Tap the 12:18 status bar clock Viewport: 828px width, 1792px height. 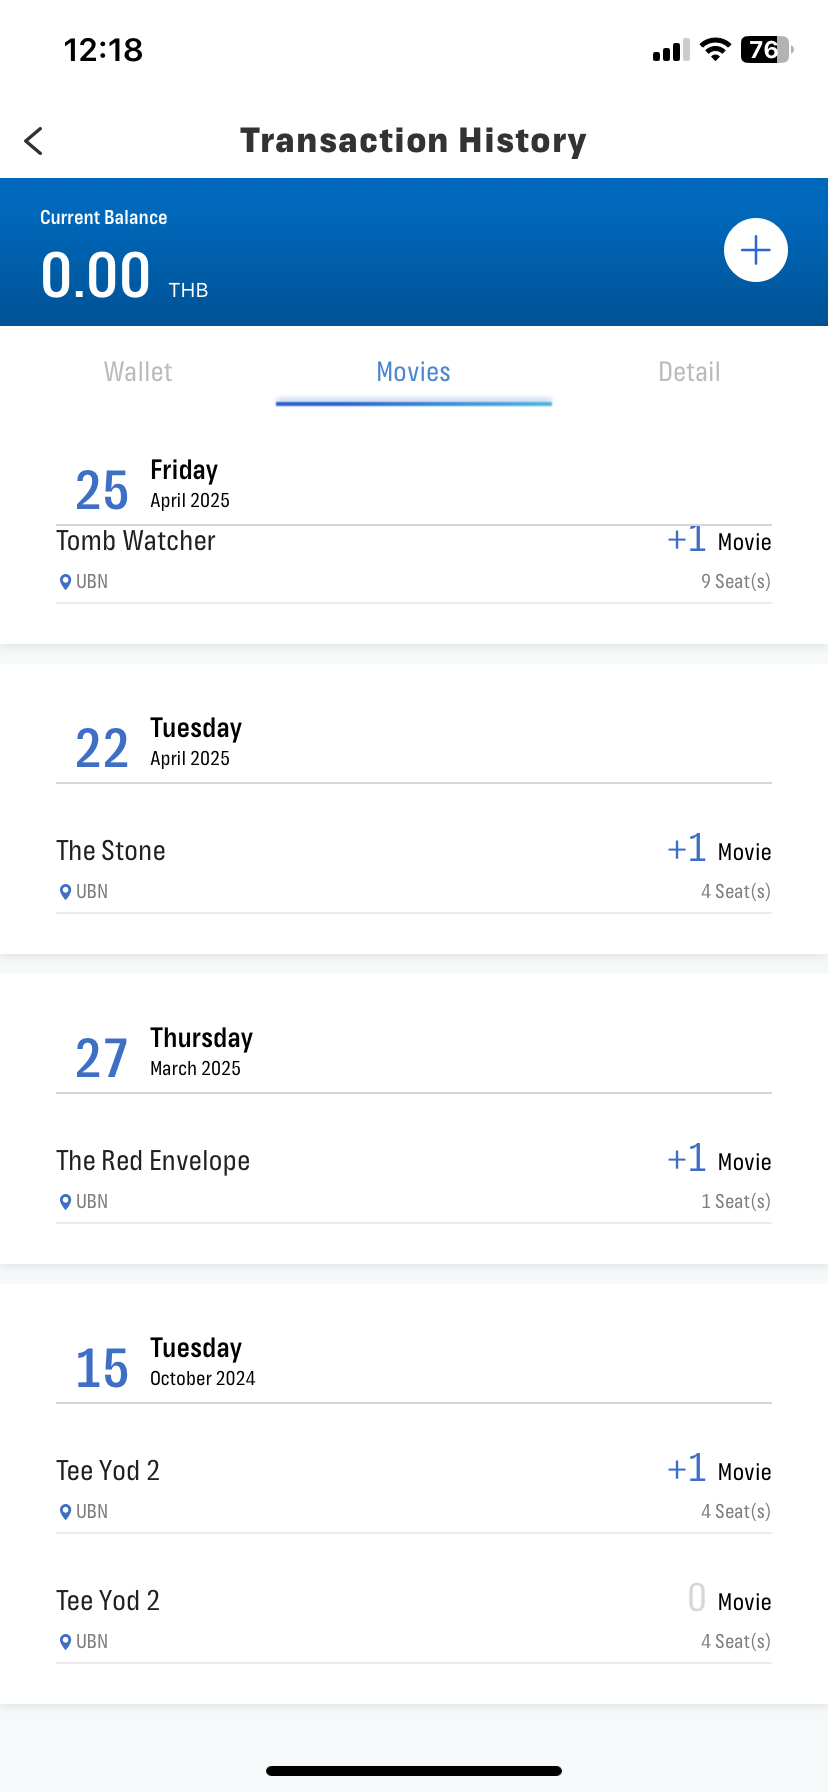pyautogui.click(x=103, y=50)
